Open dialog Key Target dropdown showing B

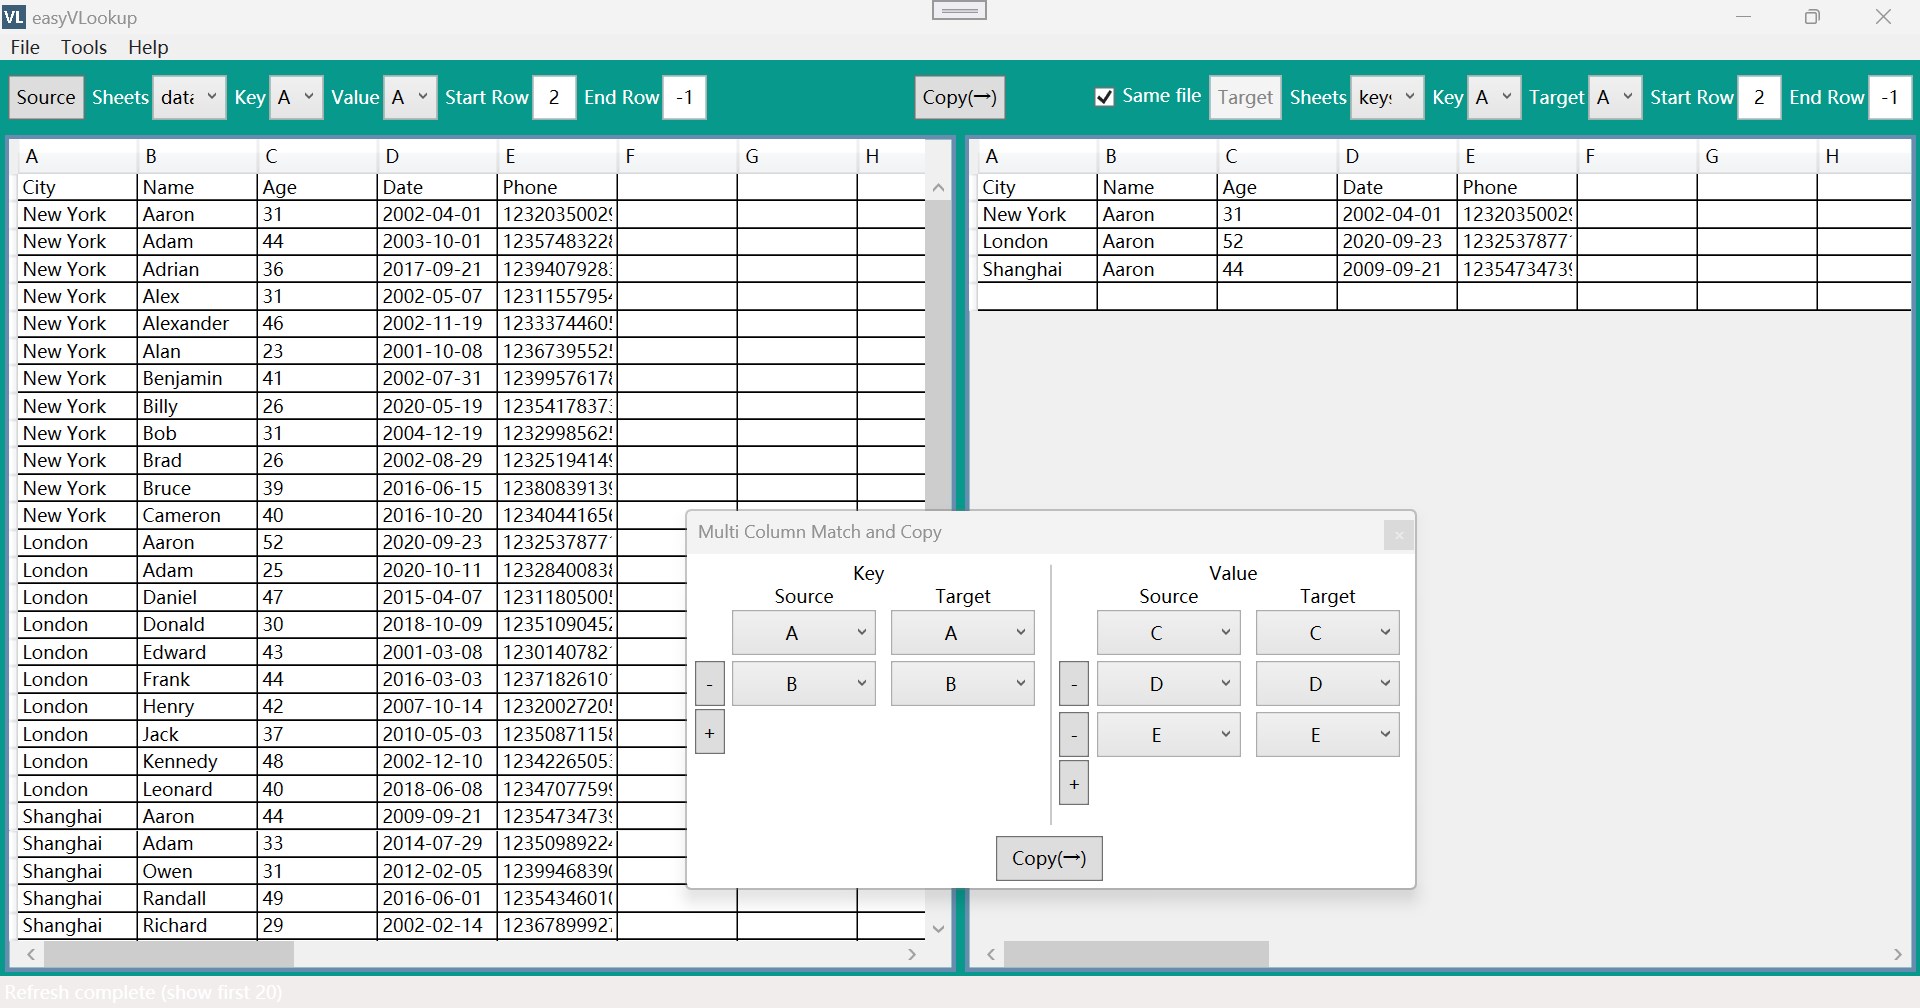[963, 684]
